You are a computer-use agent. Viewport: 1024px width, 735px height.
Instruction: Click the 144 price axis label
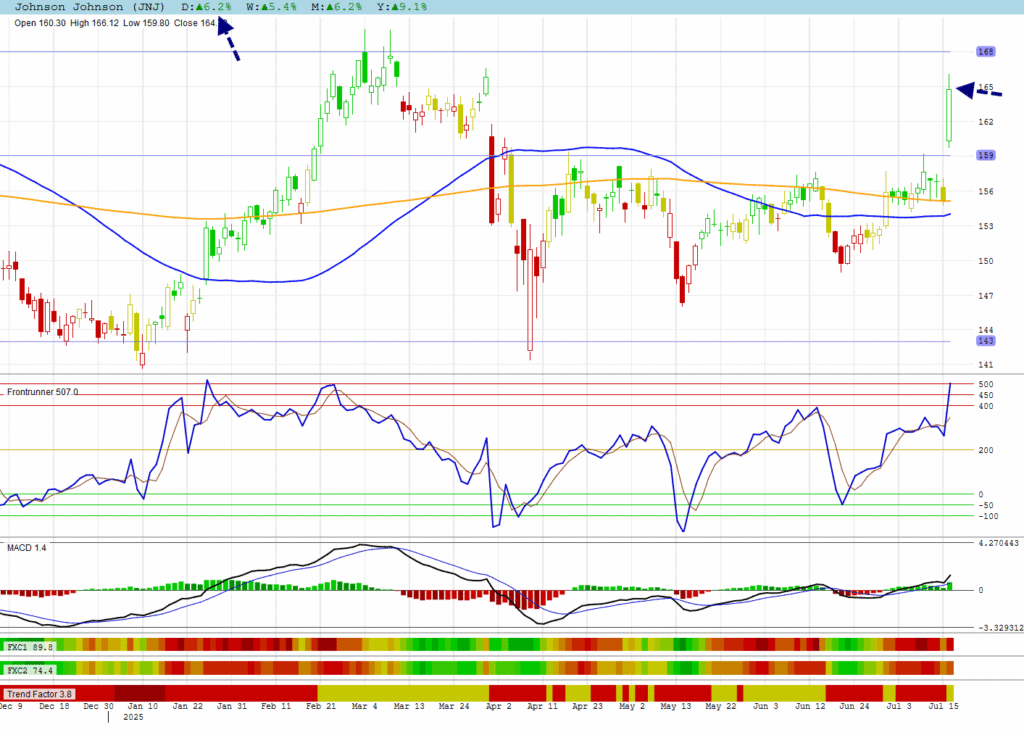click(x=985, y=330)
